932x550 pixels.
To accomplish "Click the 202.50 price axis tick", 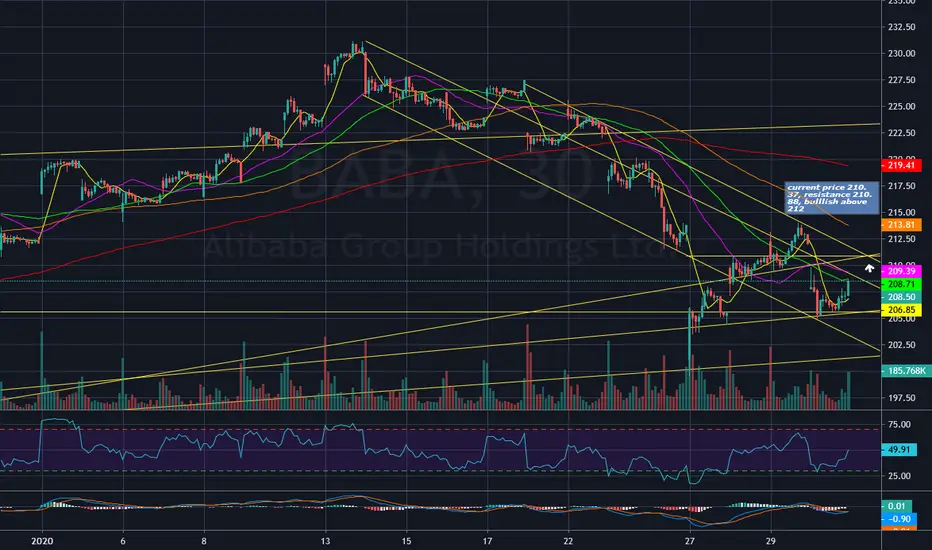I will click(901, 345).
